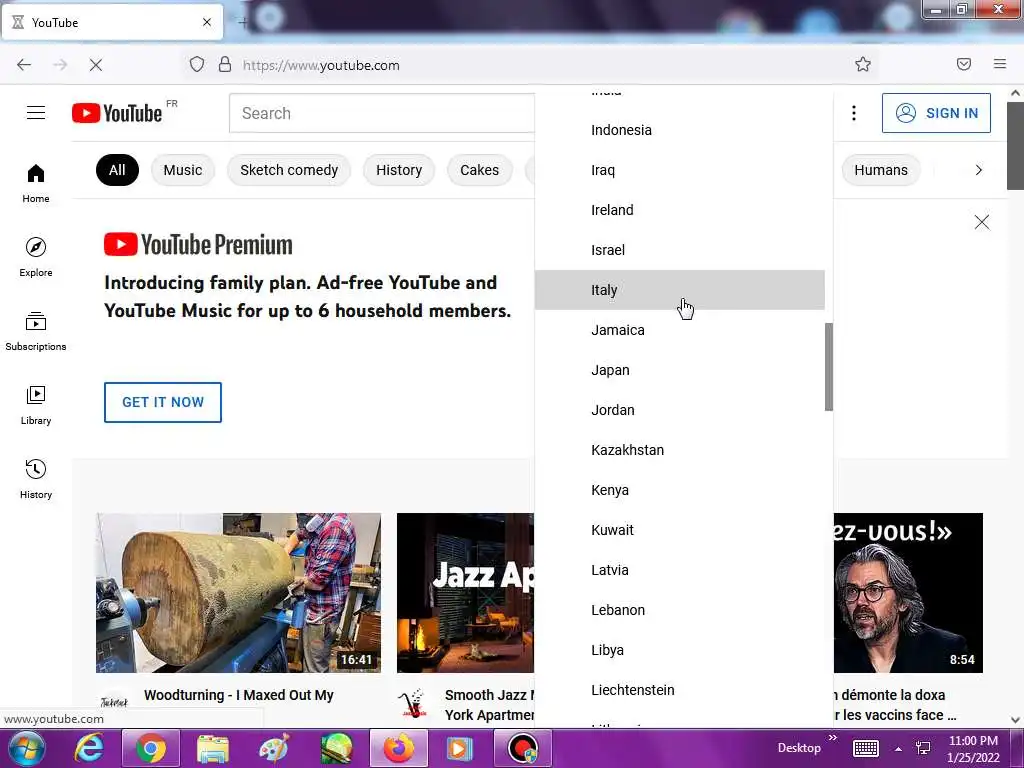Choose Ireland from the location list
This screenshot has width=1024, height=768.
pyautogui.click(x=679, y=210)
